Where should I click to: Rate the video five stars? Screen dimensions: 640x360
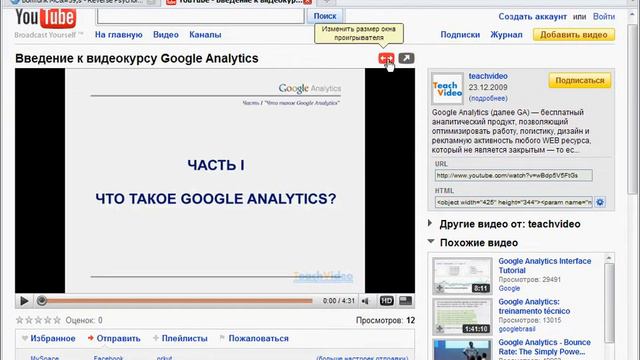tap(57, 320)
